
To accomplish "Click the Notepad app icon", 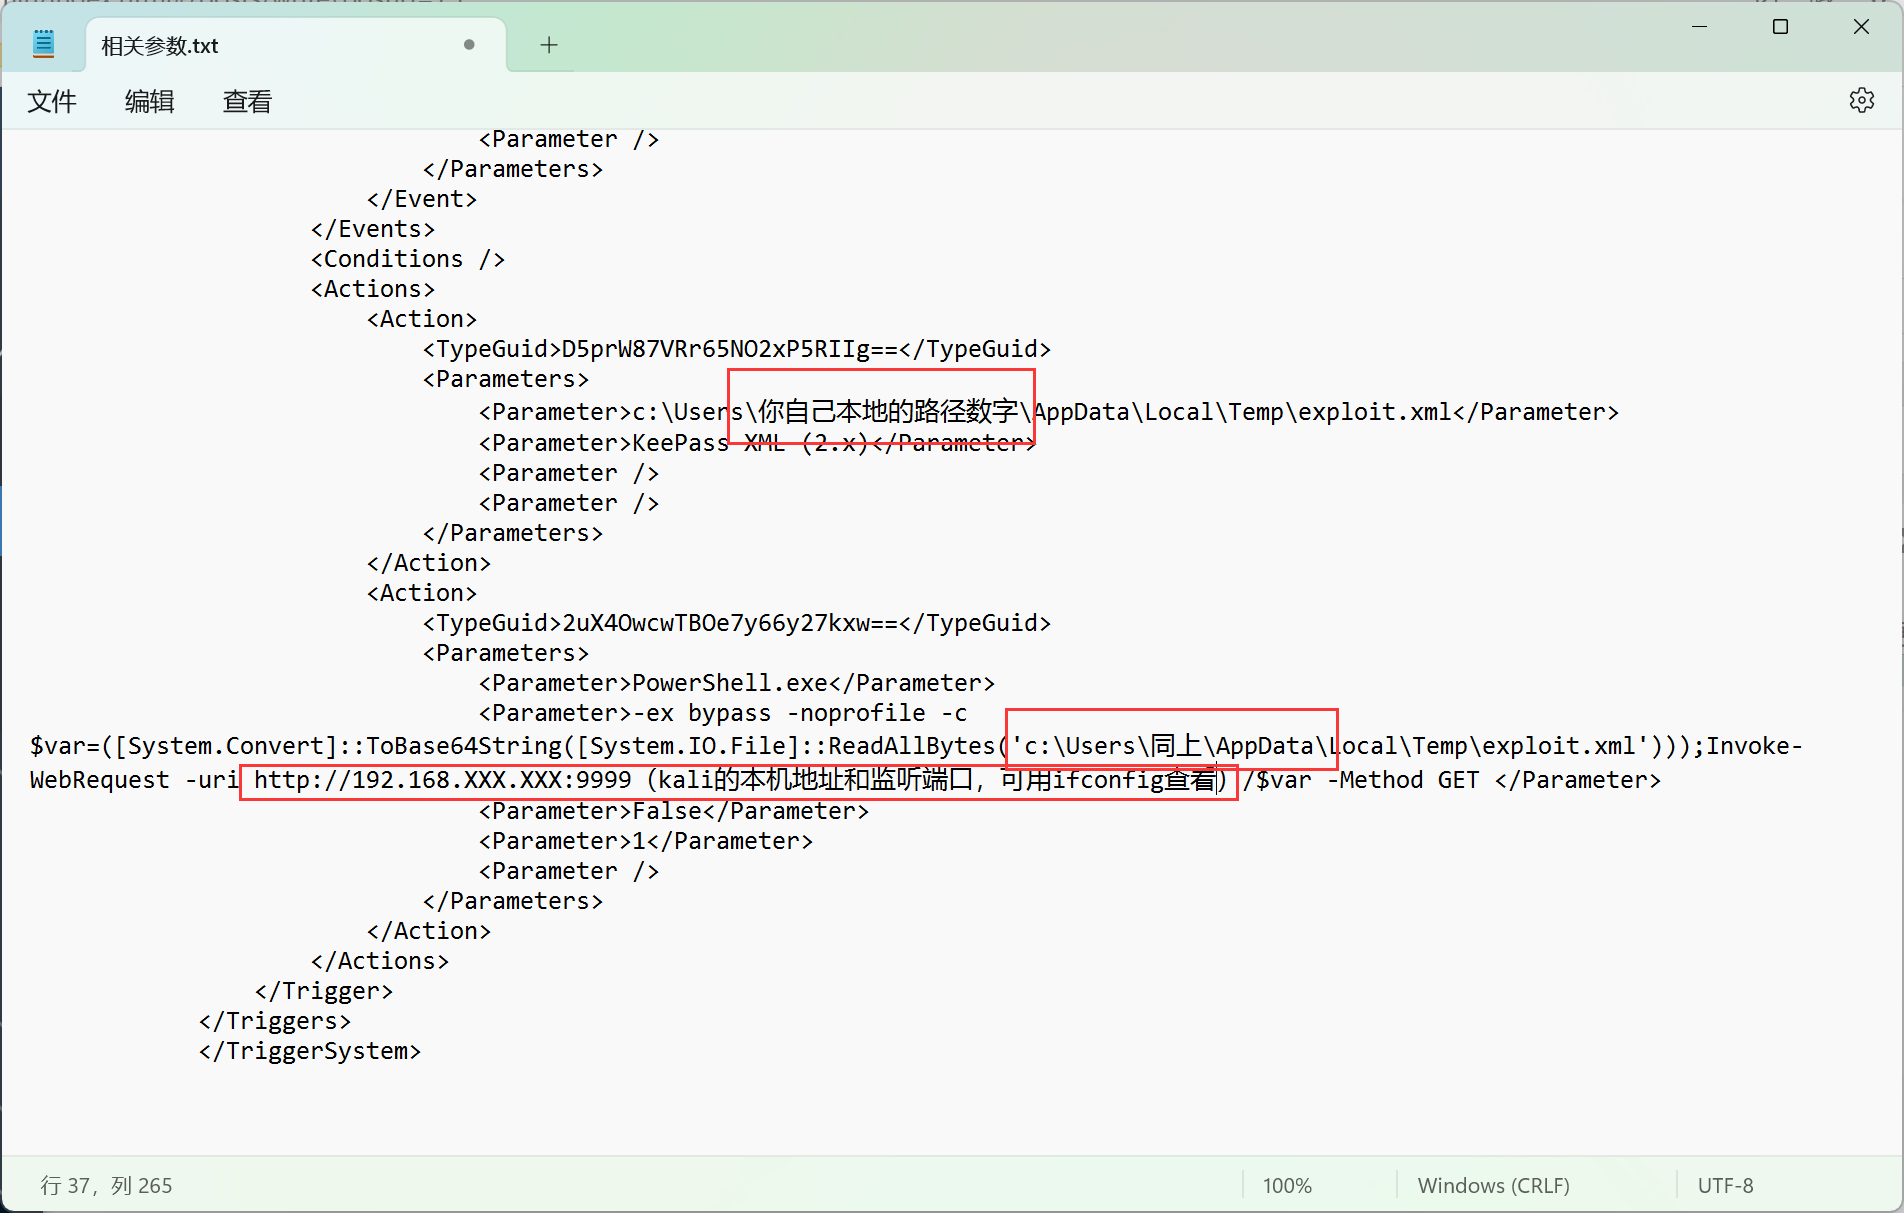I will 44,44.
